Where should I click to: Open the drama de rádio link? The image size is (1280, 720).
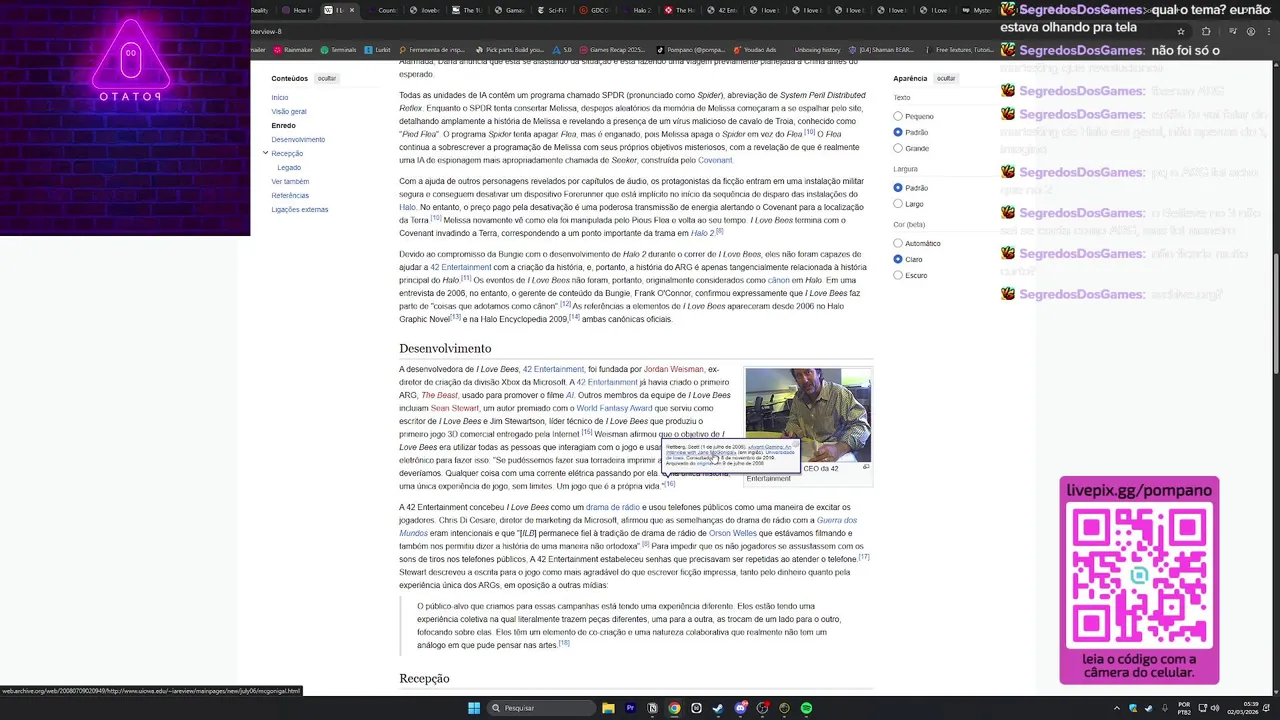(613, 507)
